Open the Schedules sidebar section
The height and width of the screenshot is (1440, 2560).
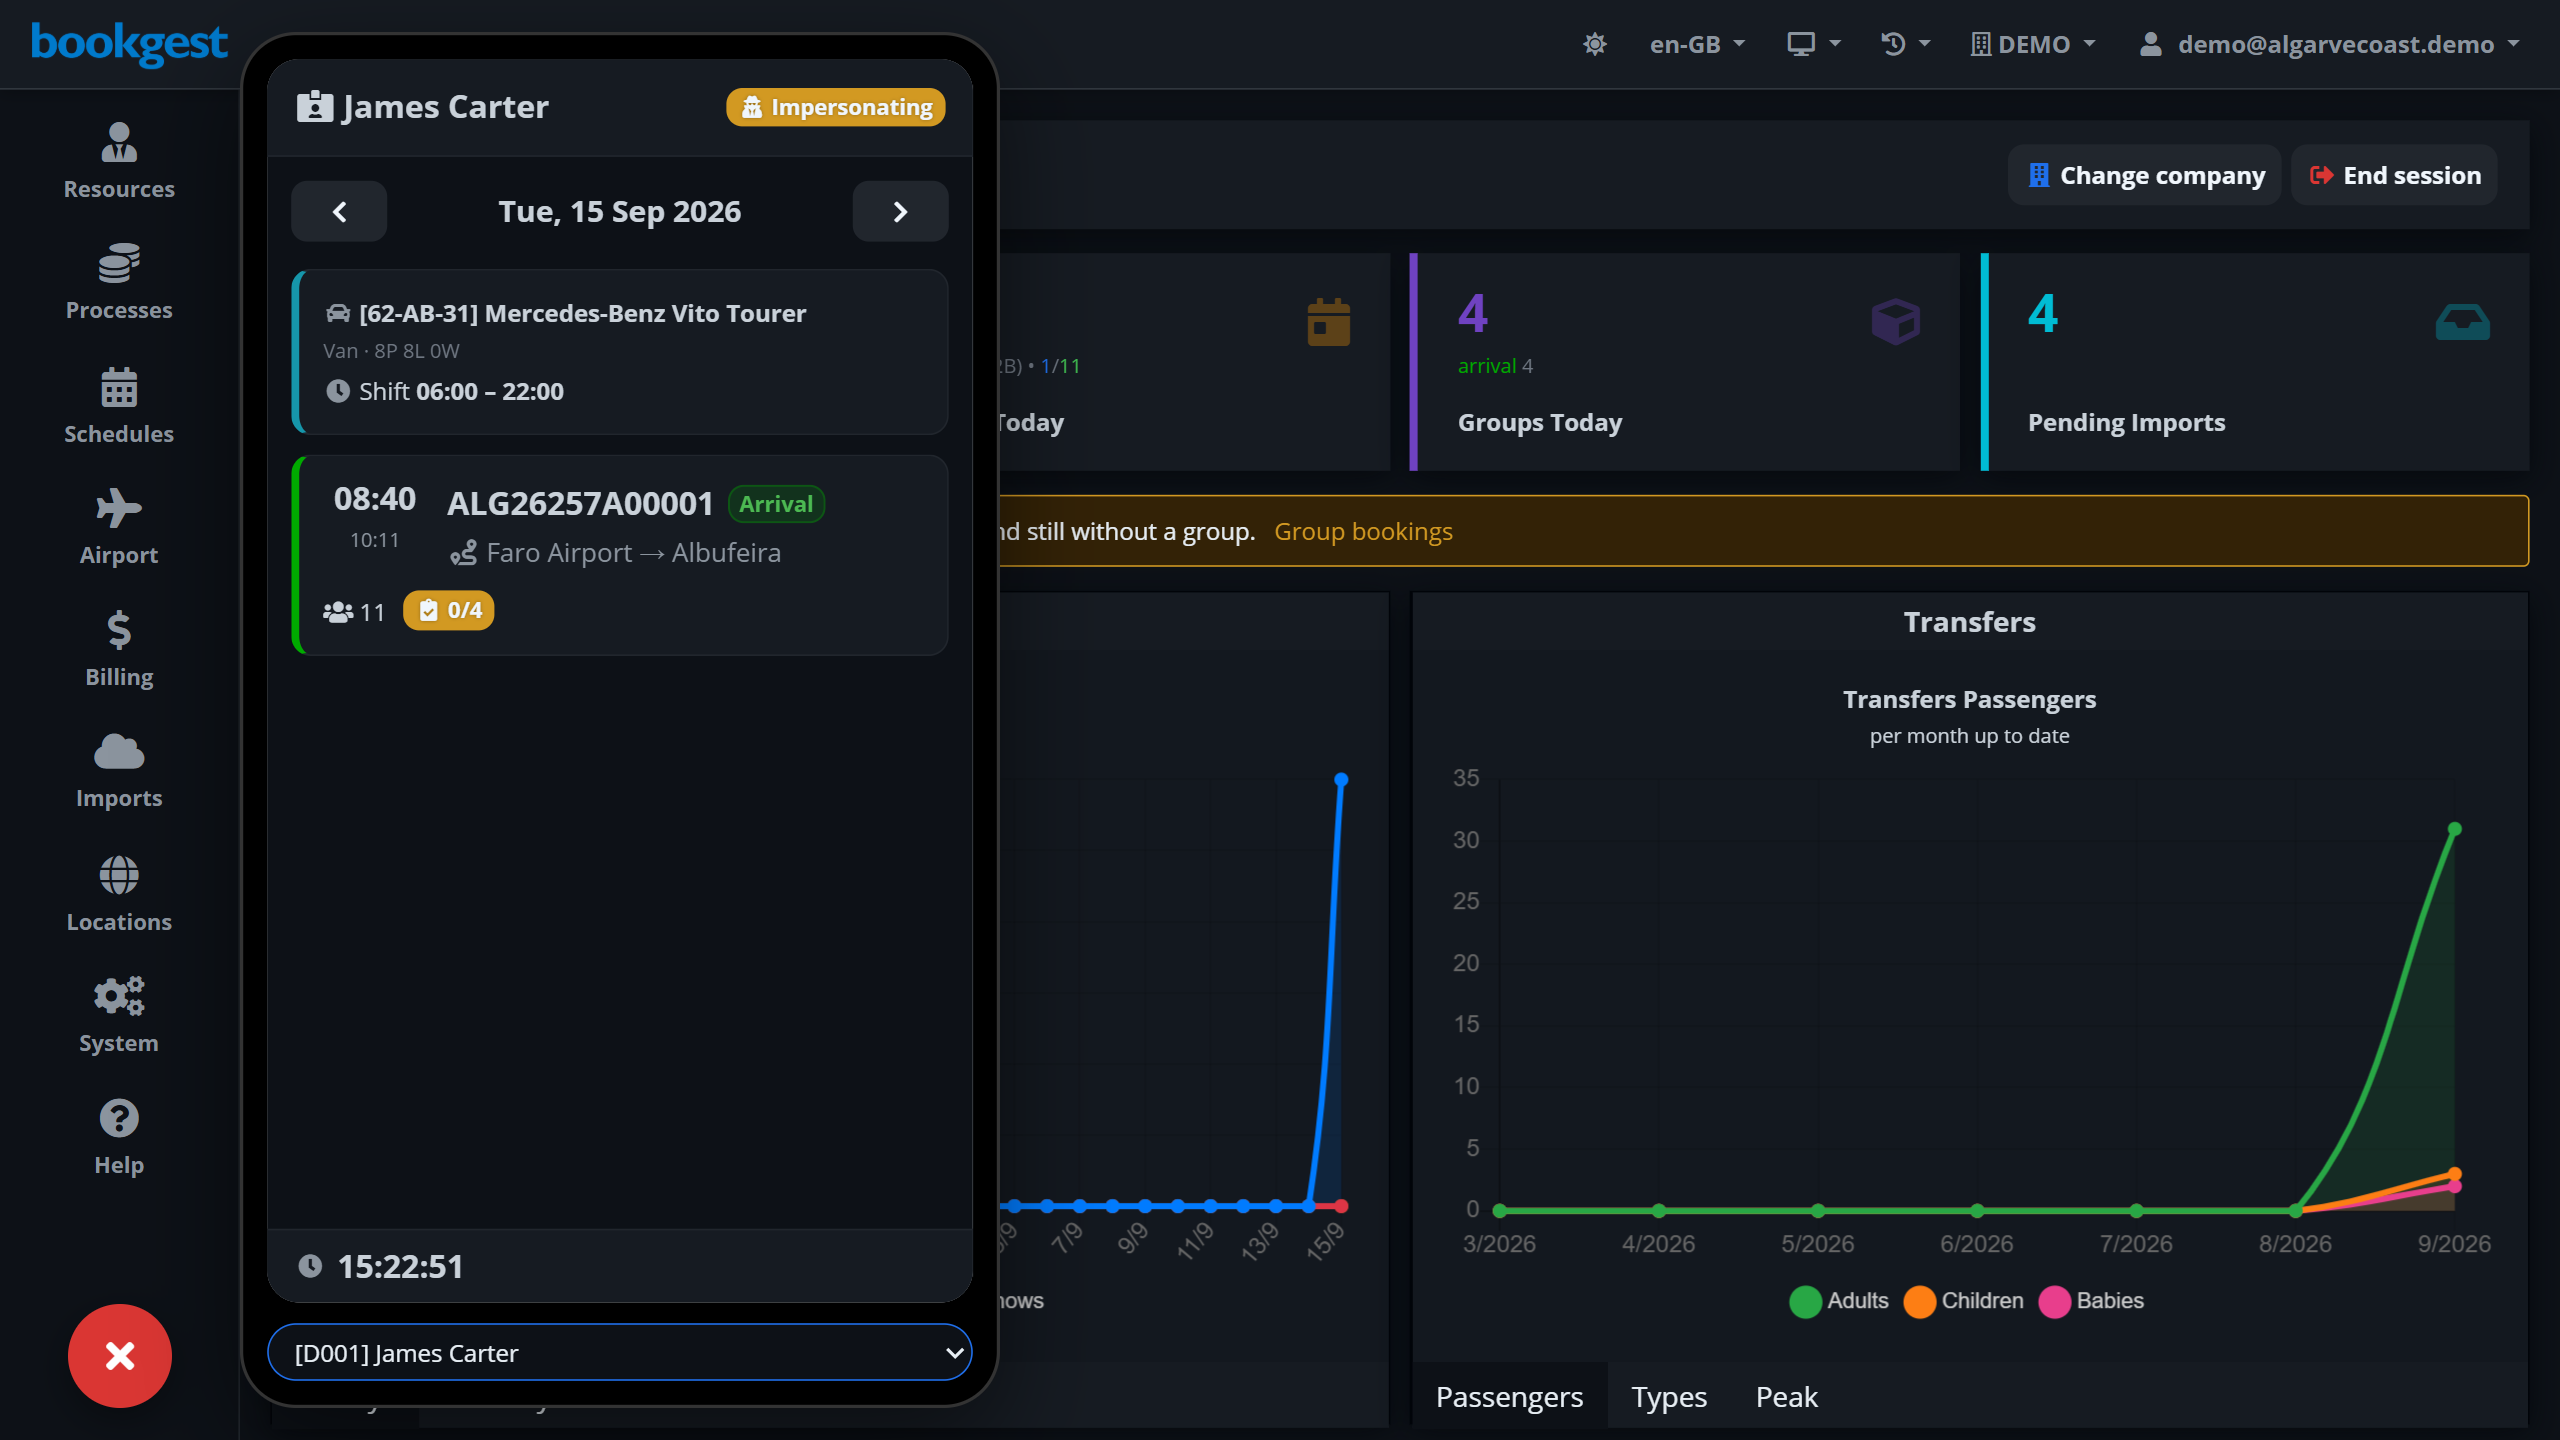coord(119,405)
